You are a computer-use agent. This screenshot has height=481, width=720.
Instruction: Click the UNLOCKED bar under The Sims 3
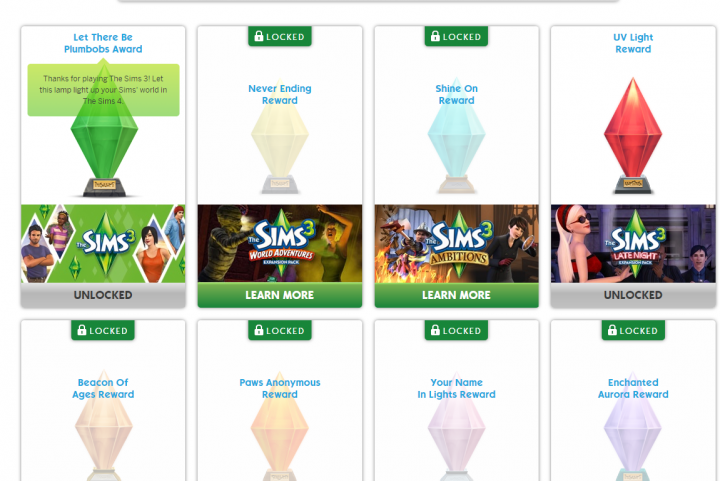point(103,295)
